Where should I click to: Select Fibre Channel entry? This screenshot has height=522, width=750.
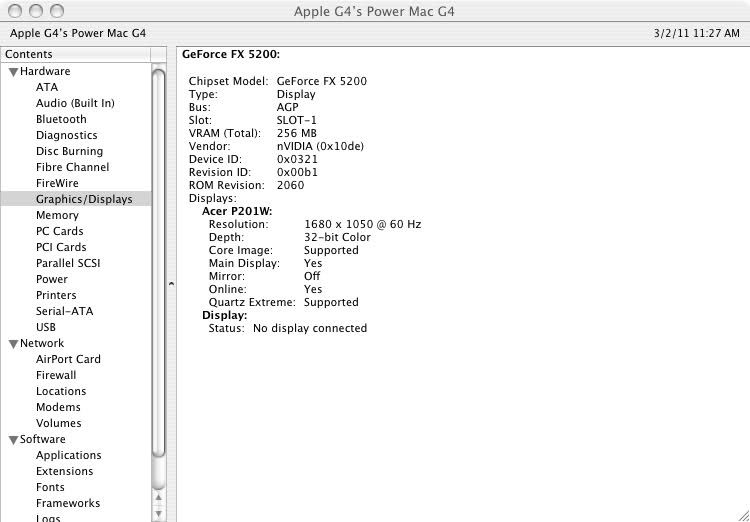click(x=72, y=167)
